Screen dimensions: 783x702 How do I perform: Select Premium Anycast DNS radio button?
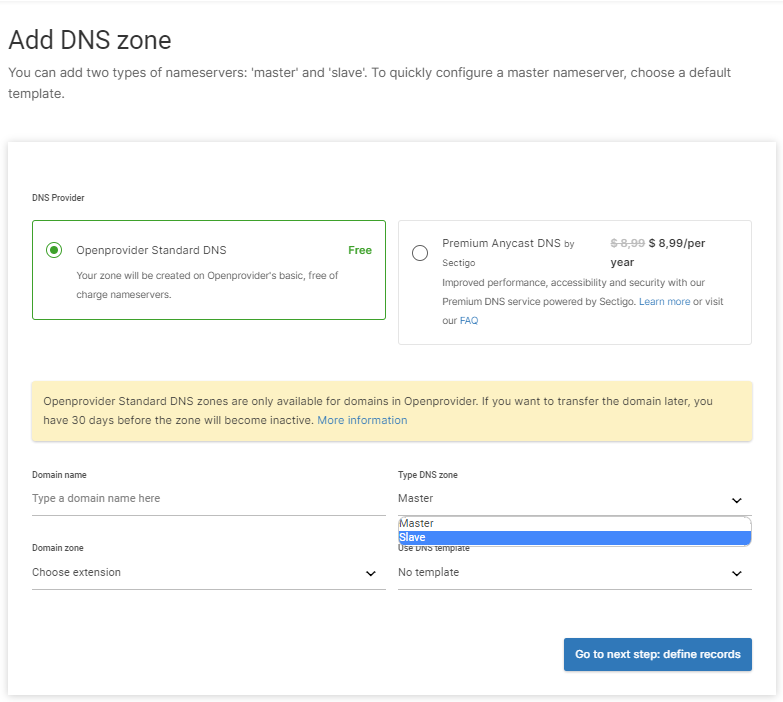(x=419, y=253)
